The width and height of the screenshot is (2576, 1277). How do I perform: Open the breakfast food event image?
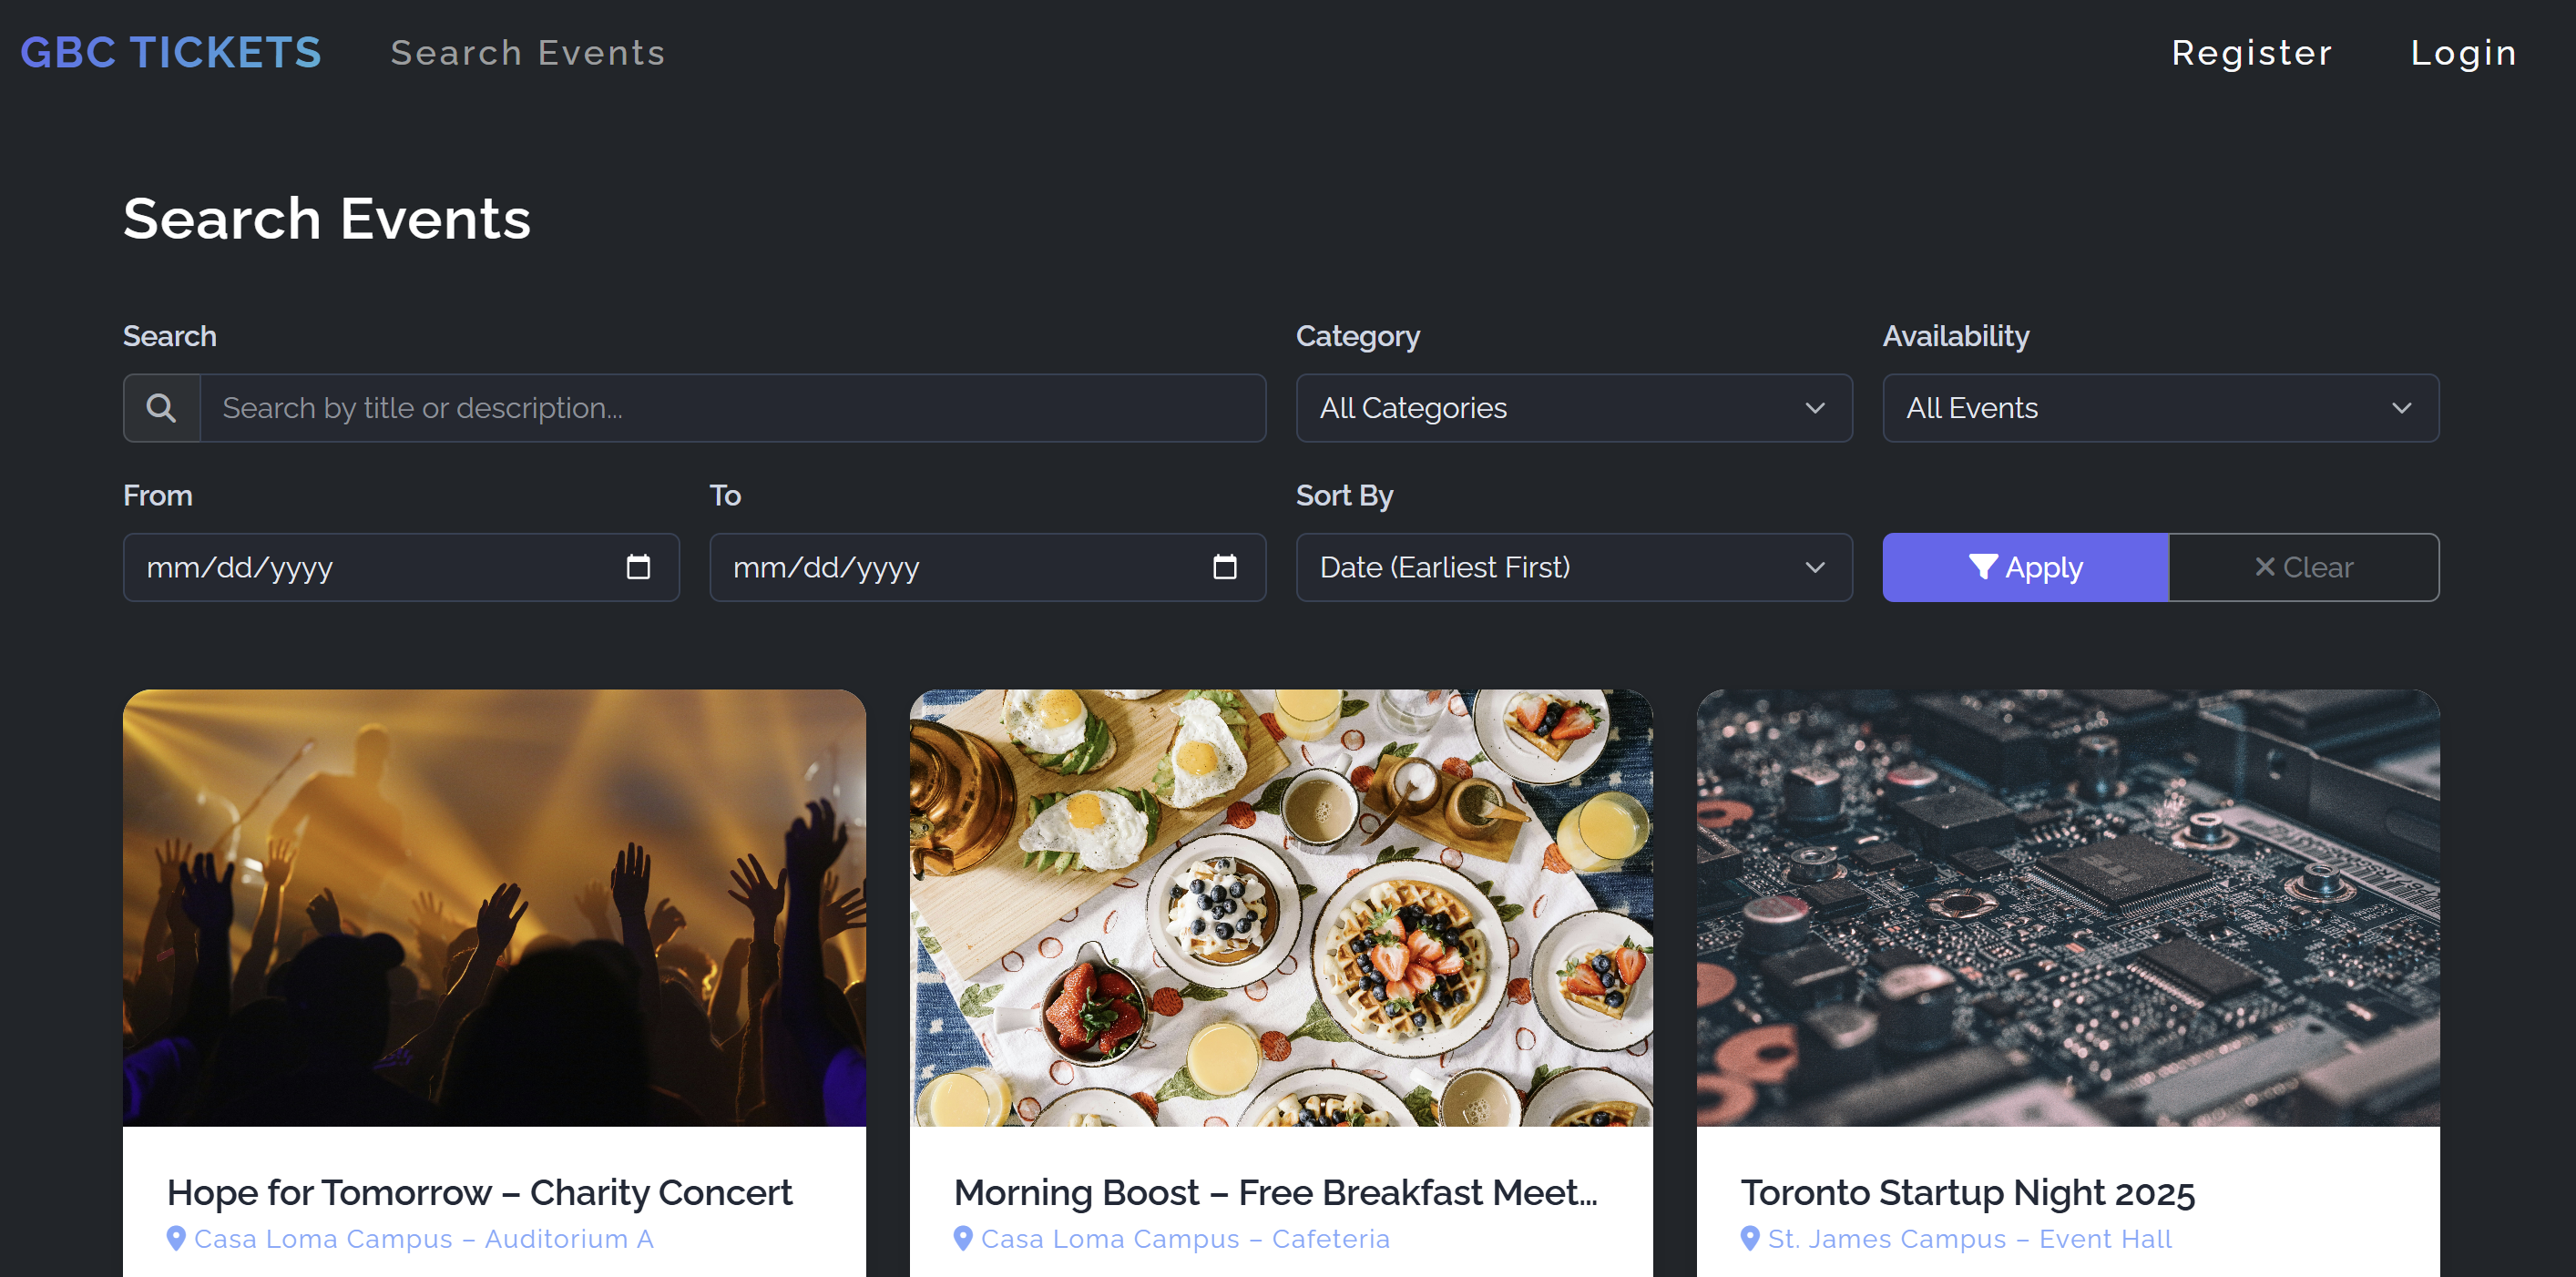[1281, 907]
